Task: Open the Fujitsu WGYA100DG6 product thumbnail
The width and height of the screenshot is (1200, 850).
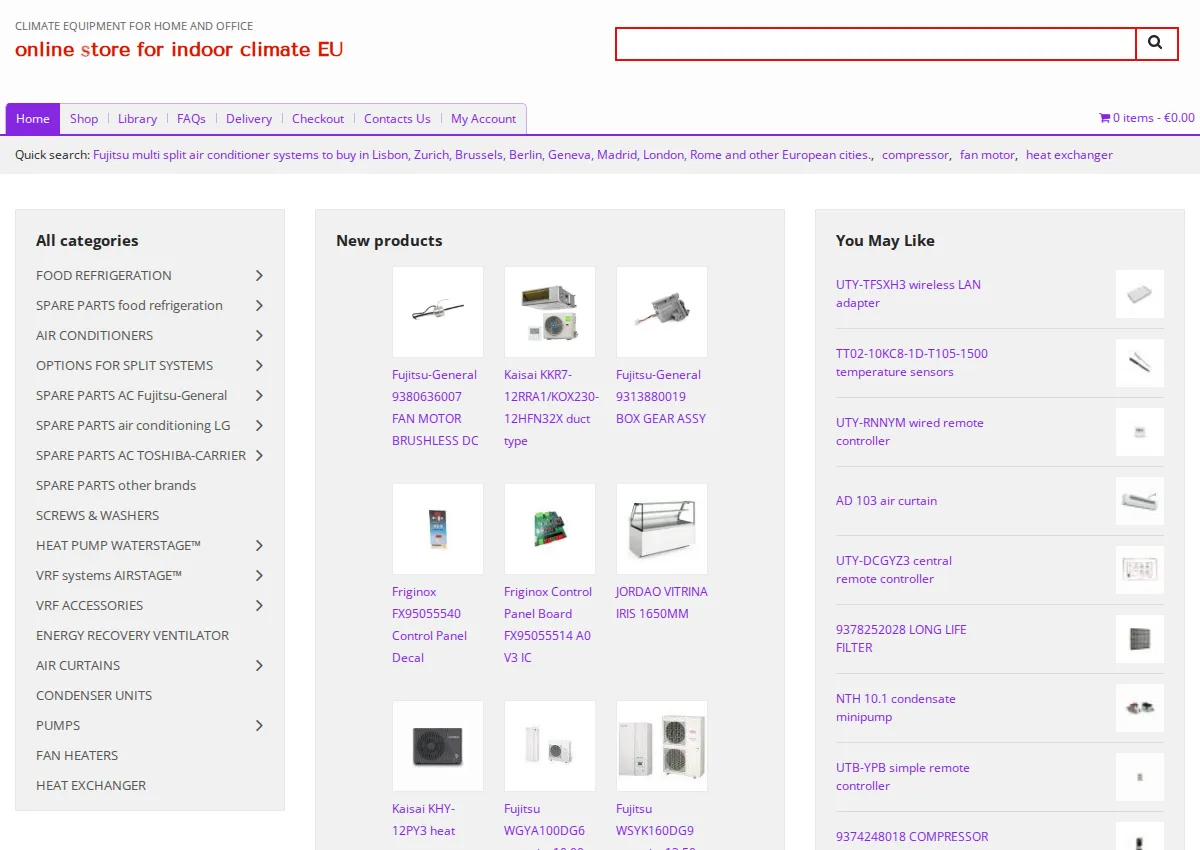Action: pos(550,746)
